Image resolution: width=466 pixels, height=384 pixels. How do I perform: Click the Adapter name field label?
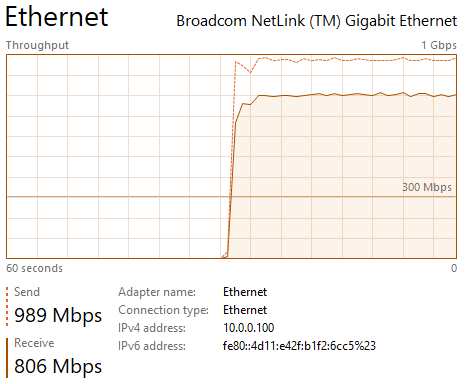pyautogui.click(x=157, y=292)
